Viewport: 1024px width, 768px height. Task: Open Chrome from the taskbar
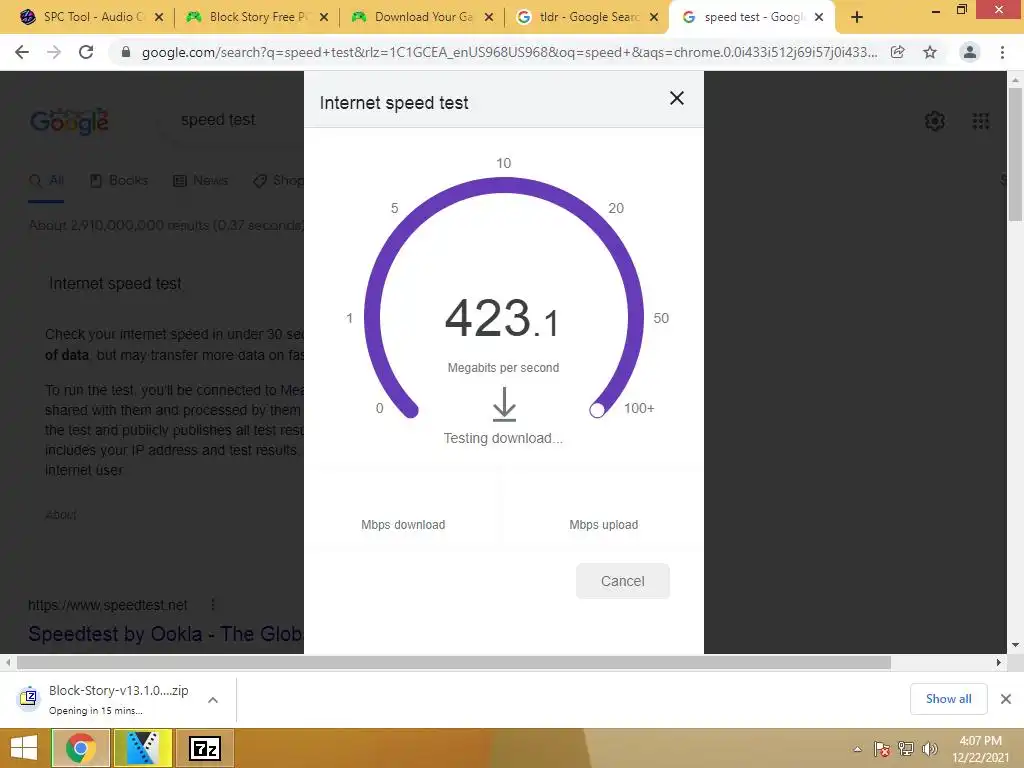pos(80,748)
